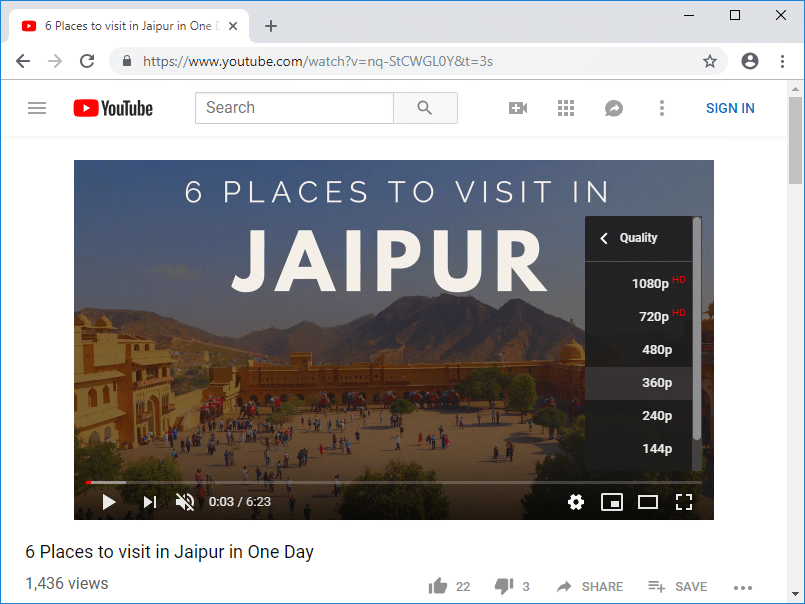Click the SIGN IN link
Viewport: 805px width, 604px height.
click(x=730, y=108)
